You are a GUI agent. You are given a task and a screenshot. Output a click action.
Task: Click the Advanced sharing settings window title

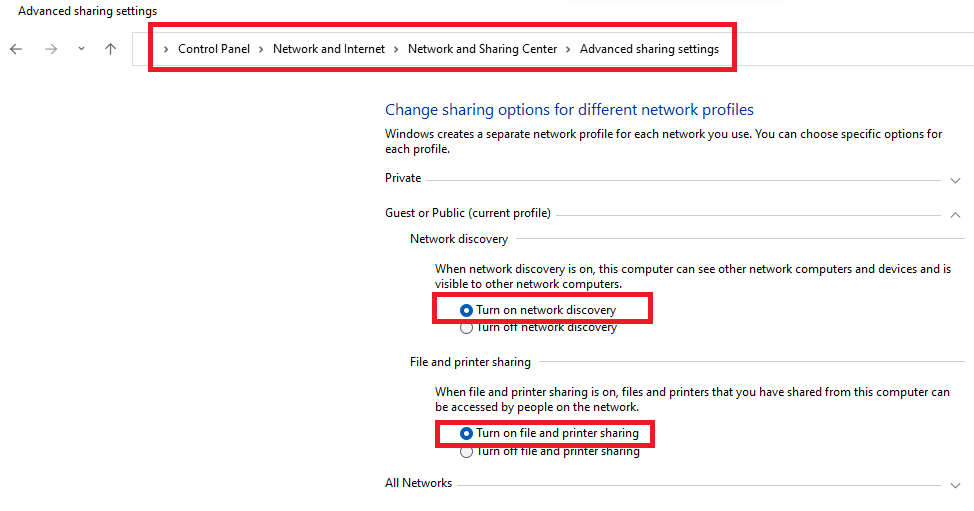pyautogui.click(x=88, y=11)
